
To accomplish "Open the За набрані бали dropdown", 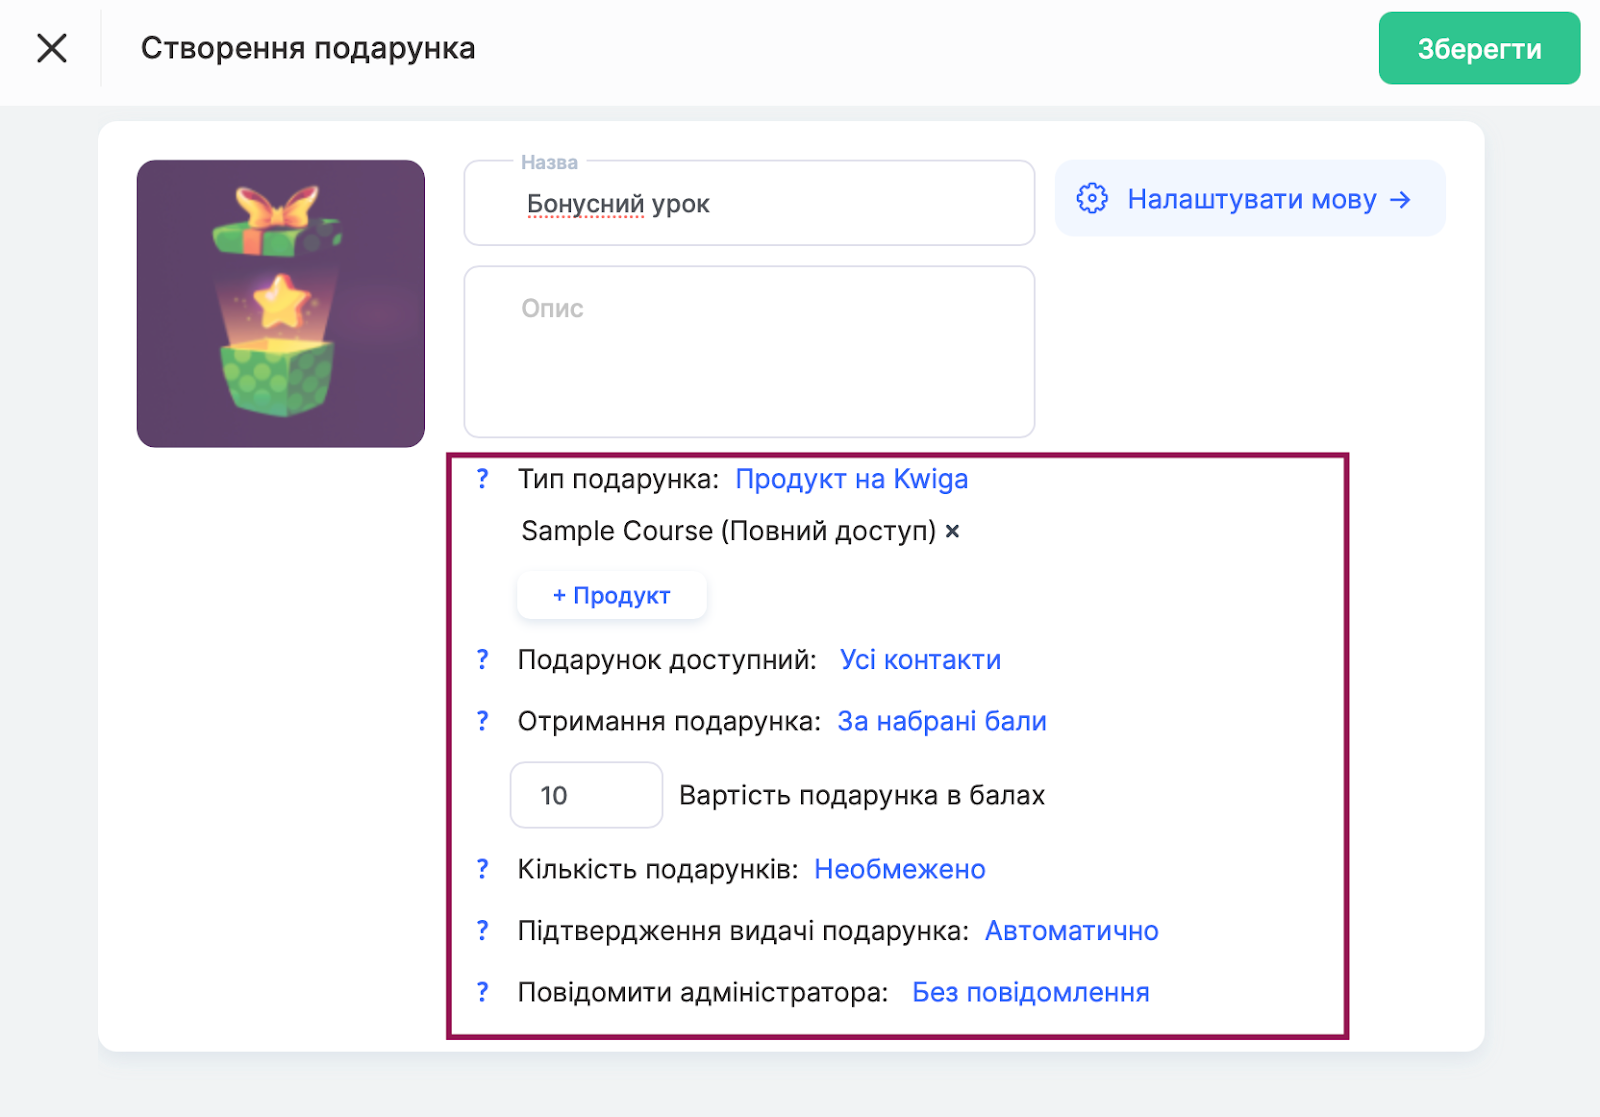I will coord(941,721).
